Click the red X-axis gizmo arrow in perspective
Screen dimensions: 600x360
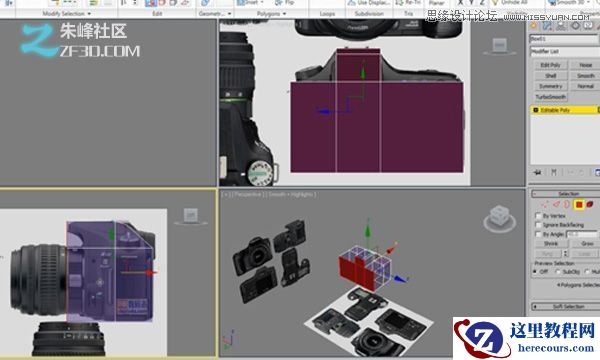coord(391,250)
